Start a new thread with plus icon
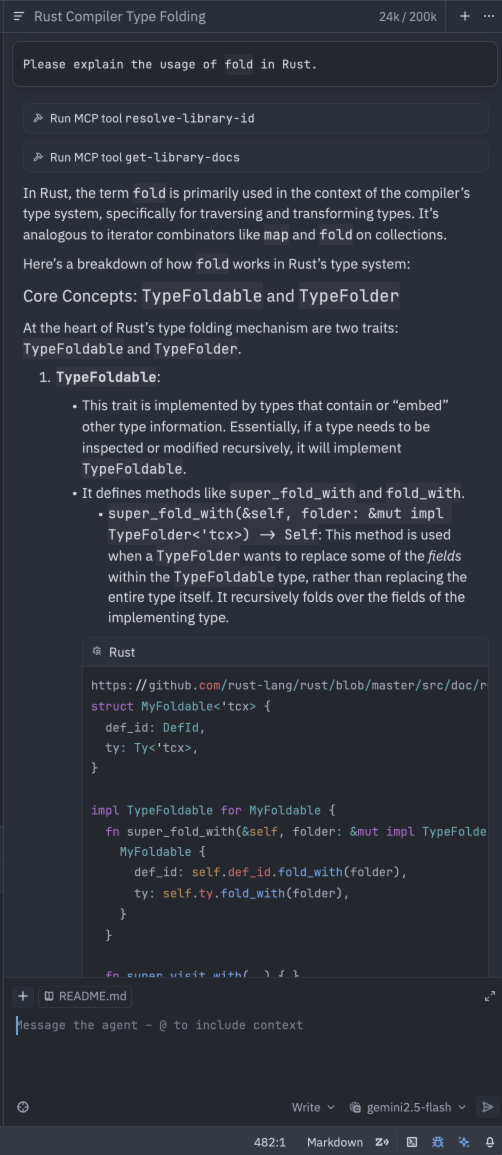502x1155 pixels. [x=464, y=16]
